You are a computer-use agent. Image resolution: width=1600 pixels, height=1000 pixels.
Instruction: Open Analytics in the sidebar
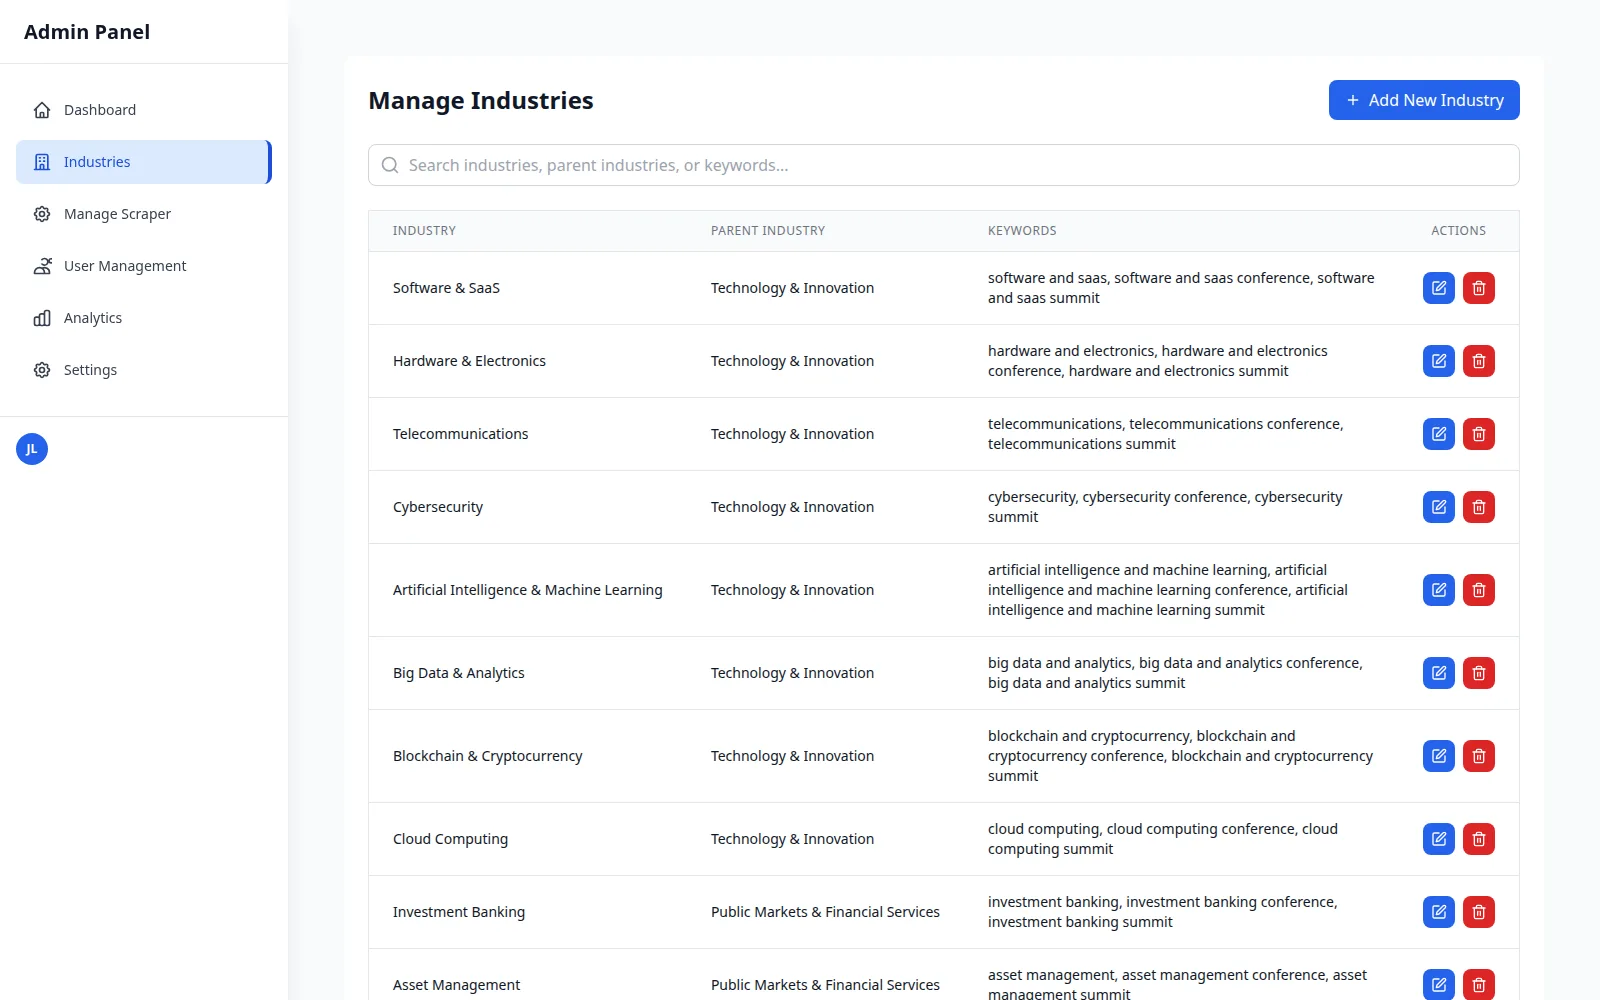coord(144,318)
